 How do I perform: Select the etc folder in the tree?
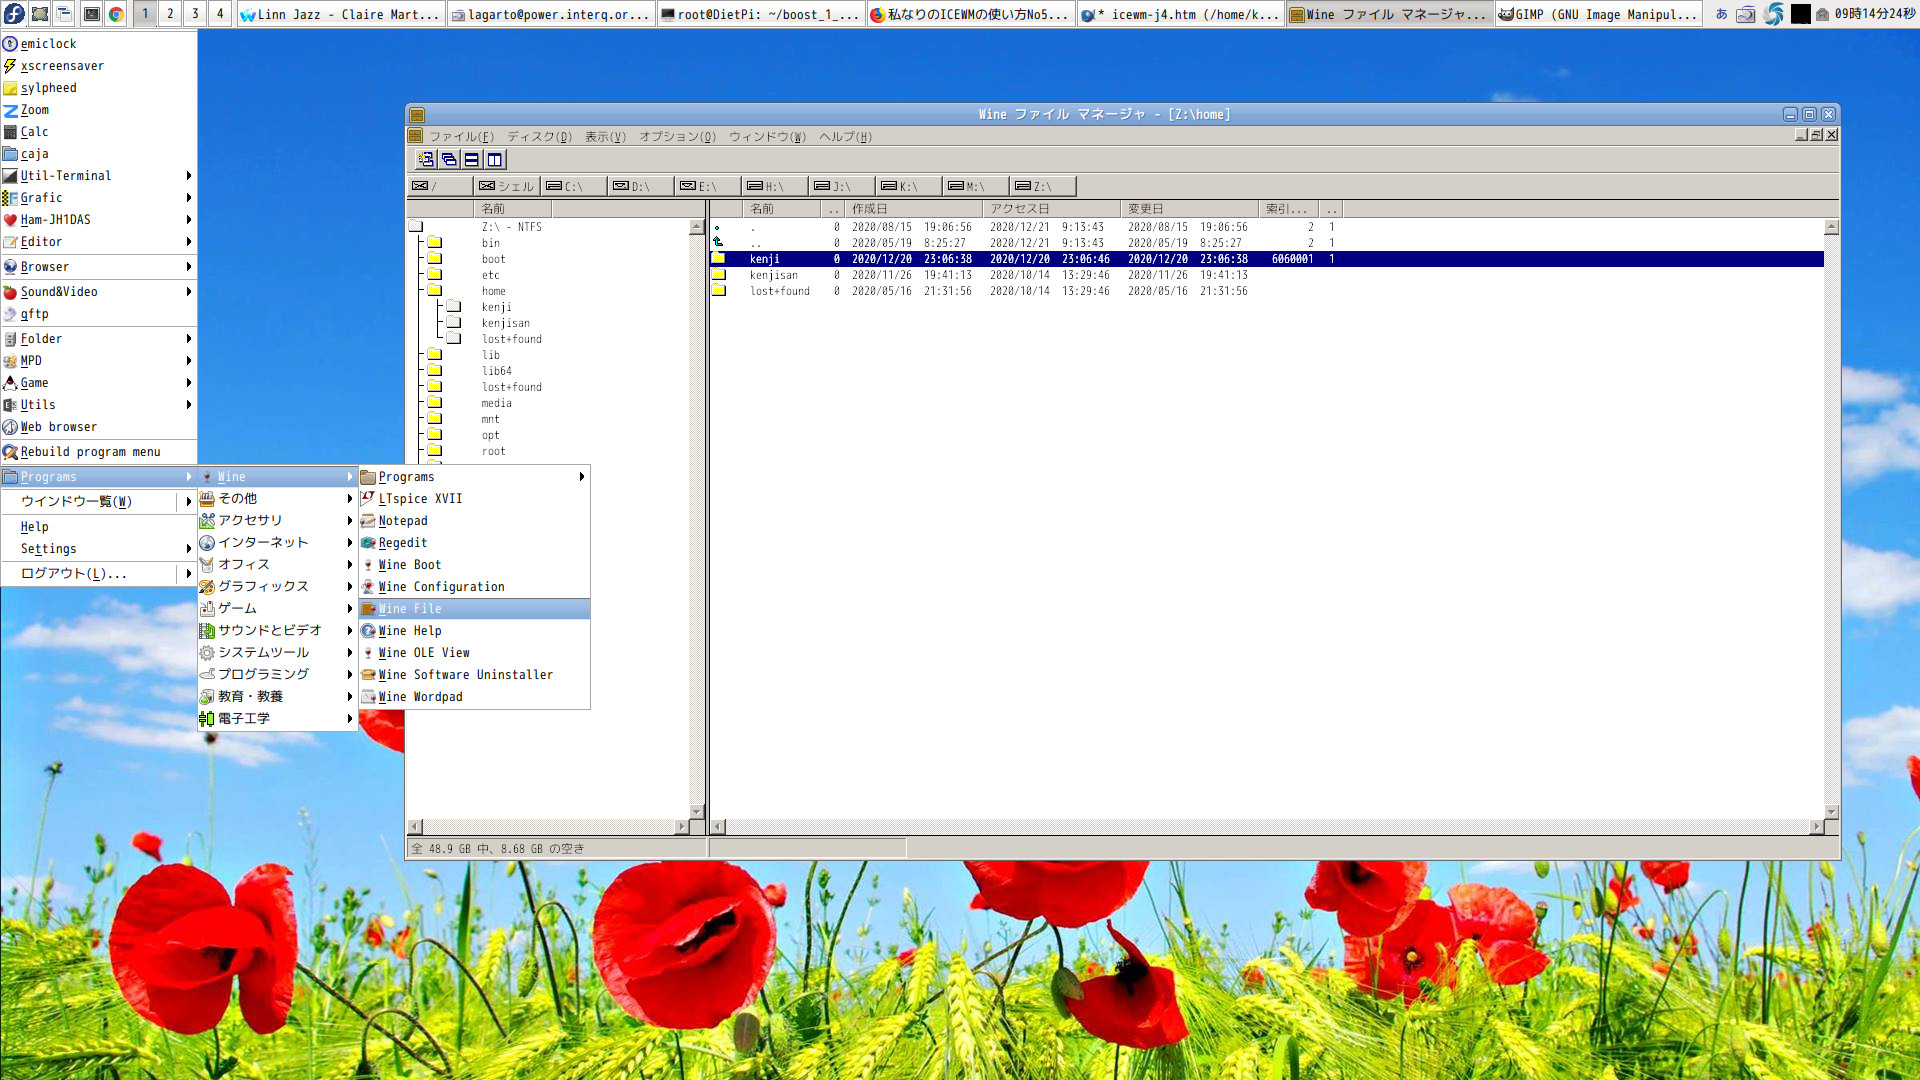490,275
